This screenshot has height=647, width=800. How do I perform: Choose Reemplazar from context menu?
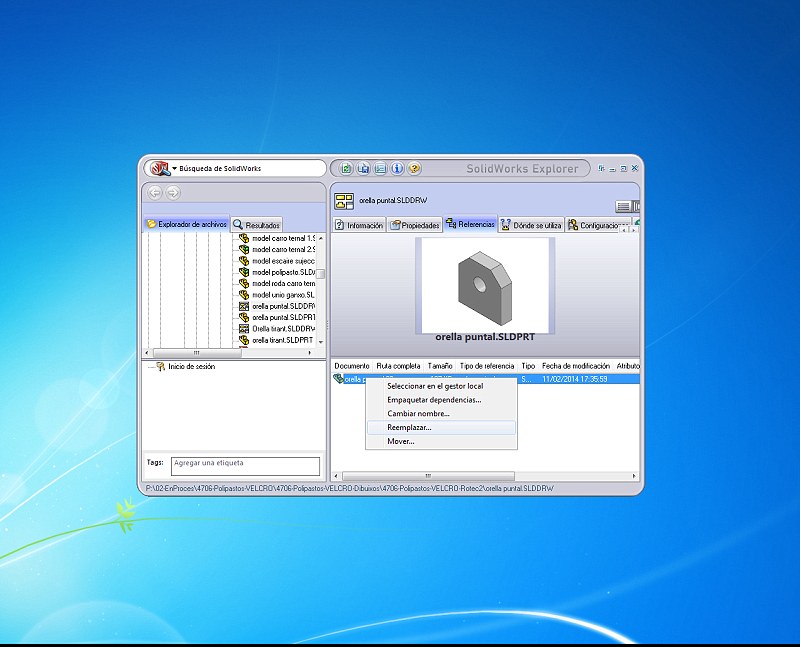click(x=441, y=428)
